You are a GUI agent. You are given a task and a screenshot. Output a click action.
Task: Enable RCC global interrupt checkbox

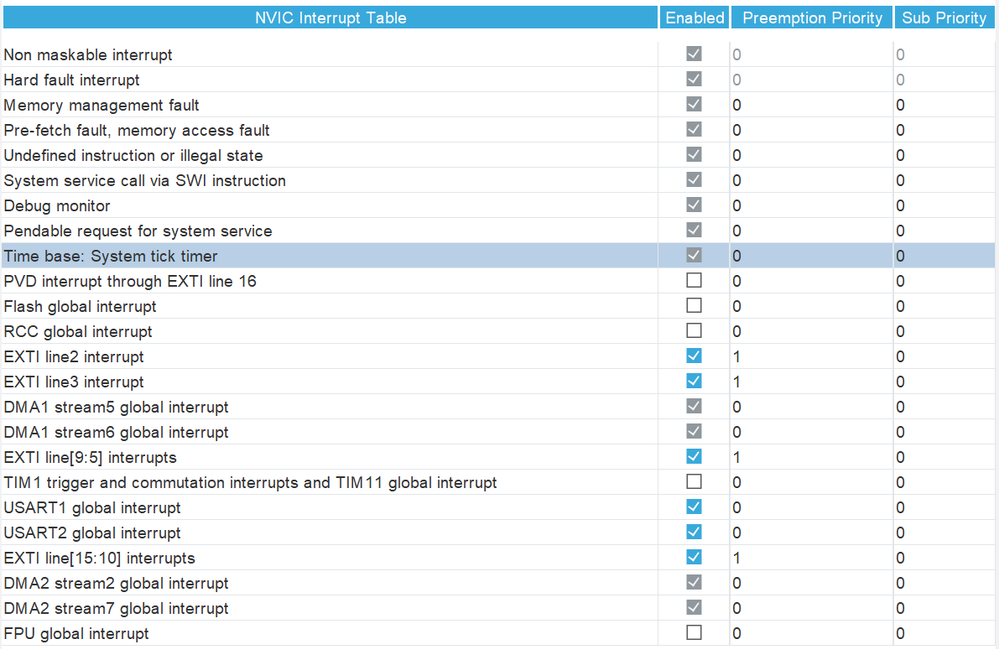point(694,331)
